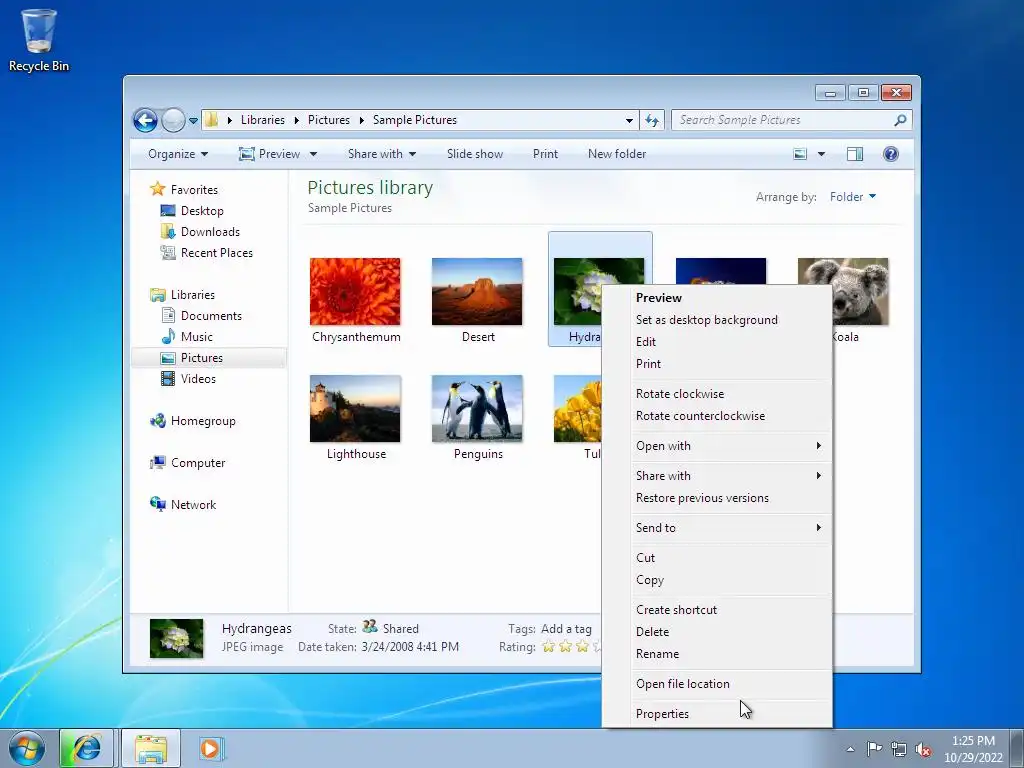Open the Arrange by Folder dropdown
Viewport: 1024px width, 768px height.
click(853, 197)
